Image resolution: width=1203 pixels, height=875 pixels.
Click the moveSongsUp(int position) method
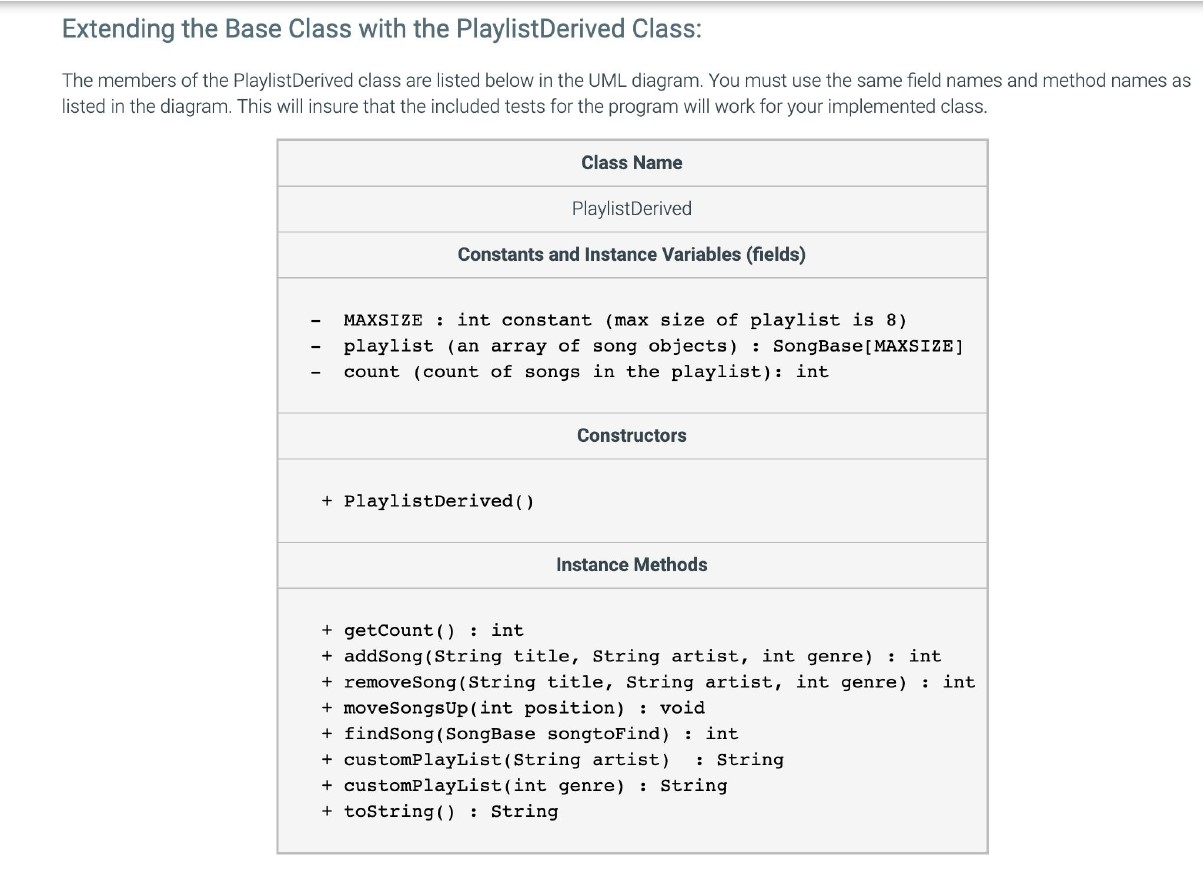[x=524, y=708]
